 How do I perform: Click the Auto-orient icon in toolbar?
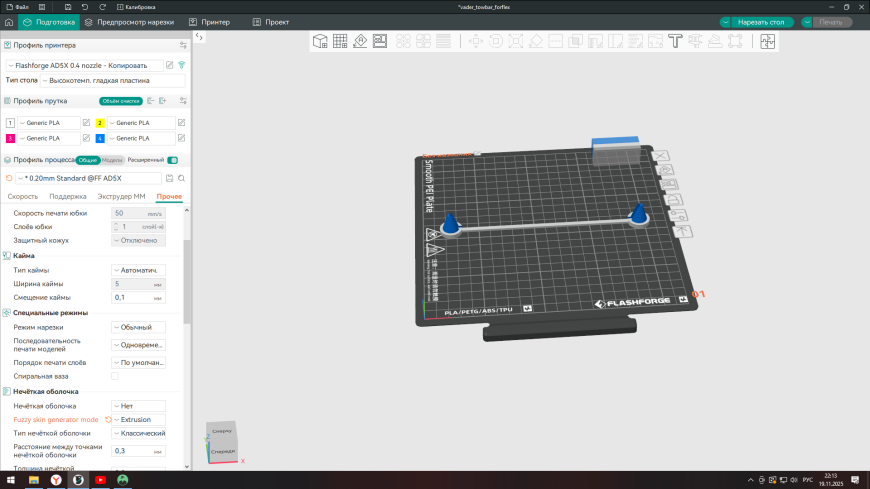point(360,41)
